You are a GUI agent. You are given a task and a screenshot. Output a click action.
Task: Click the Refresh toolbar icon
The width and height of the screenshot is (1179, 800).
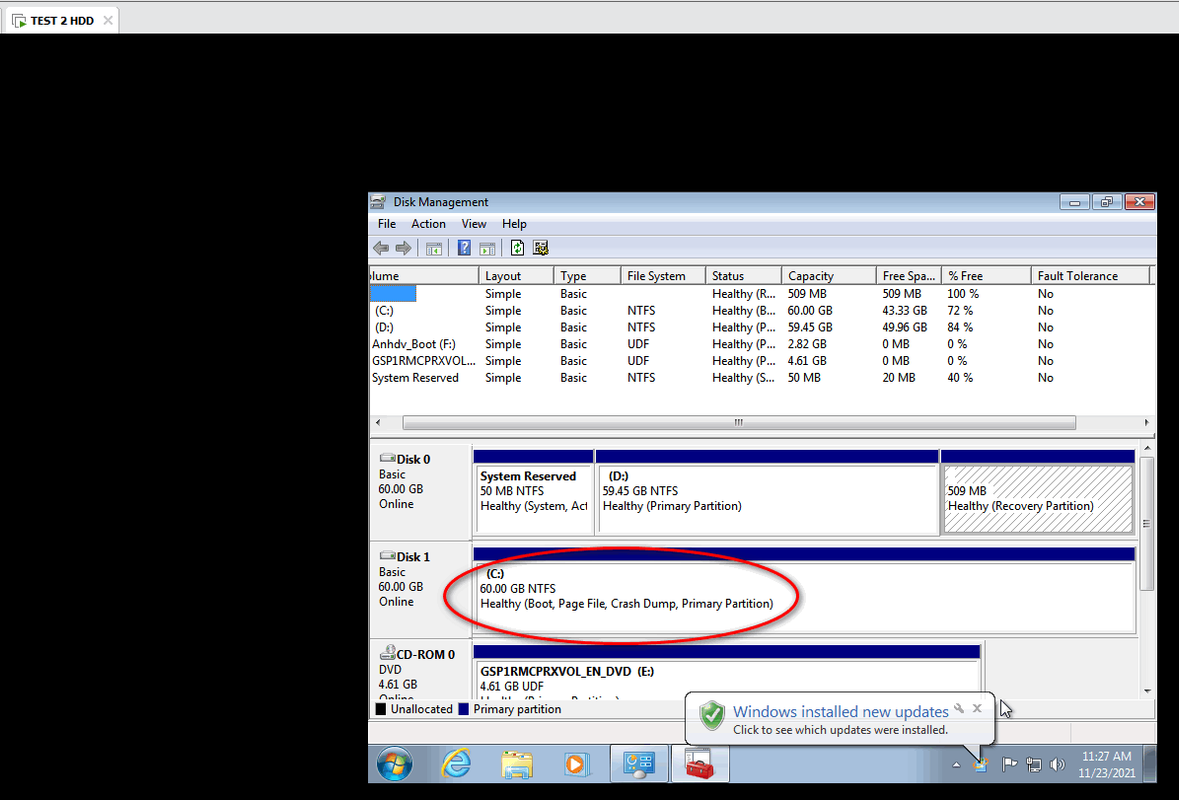517,248
